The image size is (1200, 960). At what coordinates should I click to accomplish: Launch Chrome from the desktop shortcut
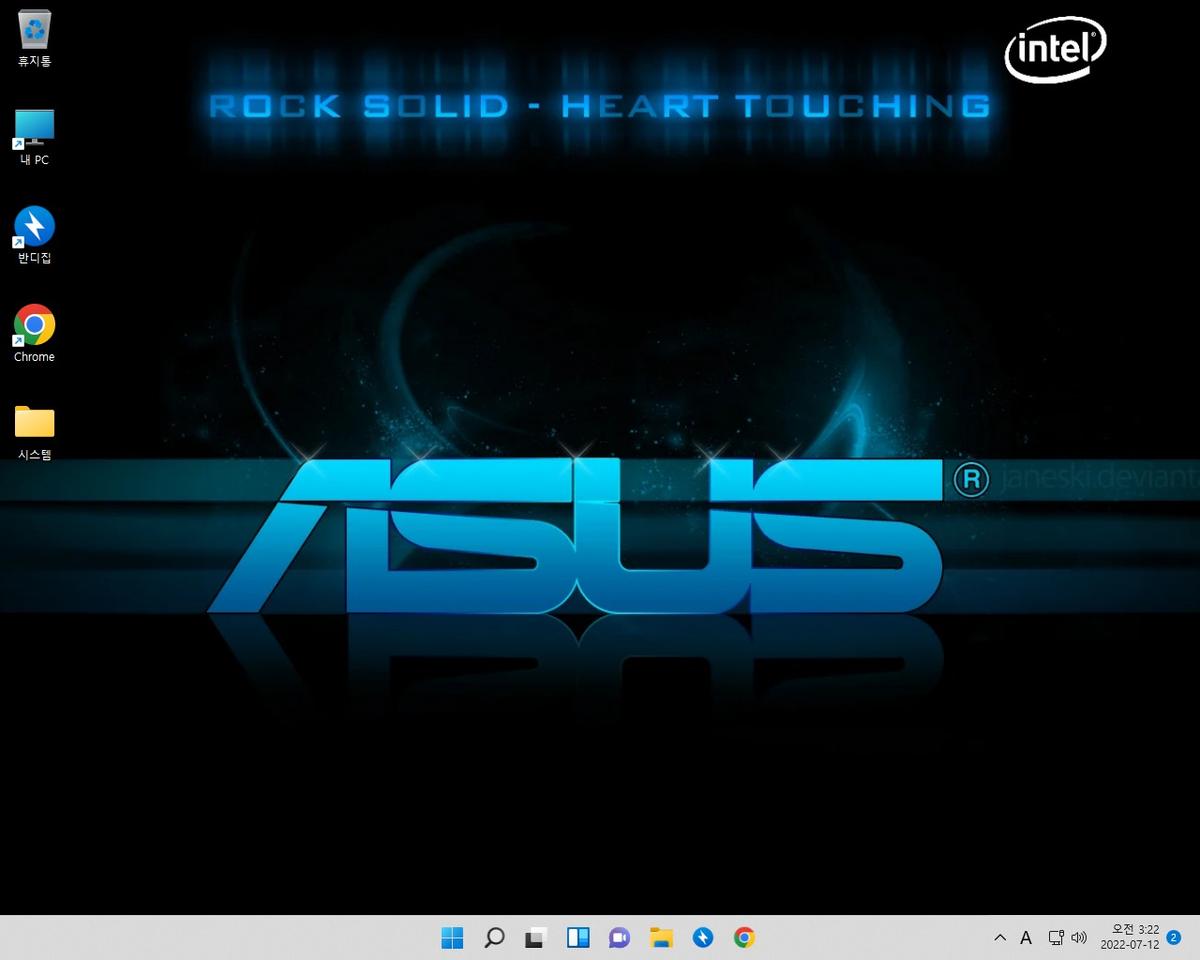click(33, 324)
